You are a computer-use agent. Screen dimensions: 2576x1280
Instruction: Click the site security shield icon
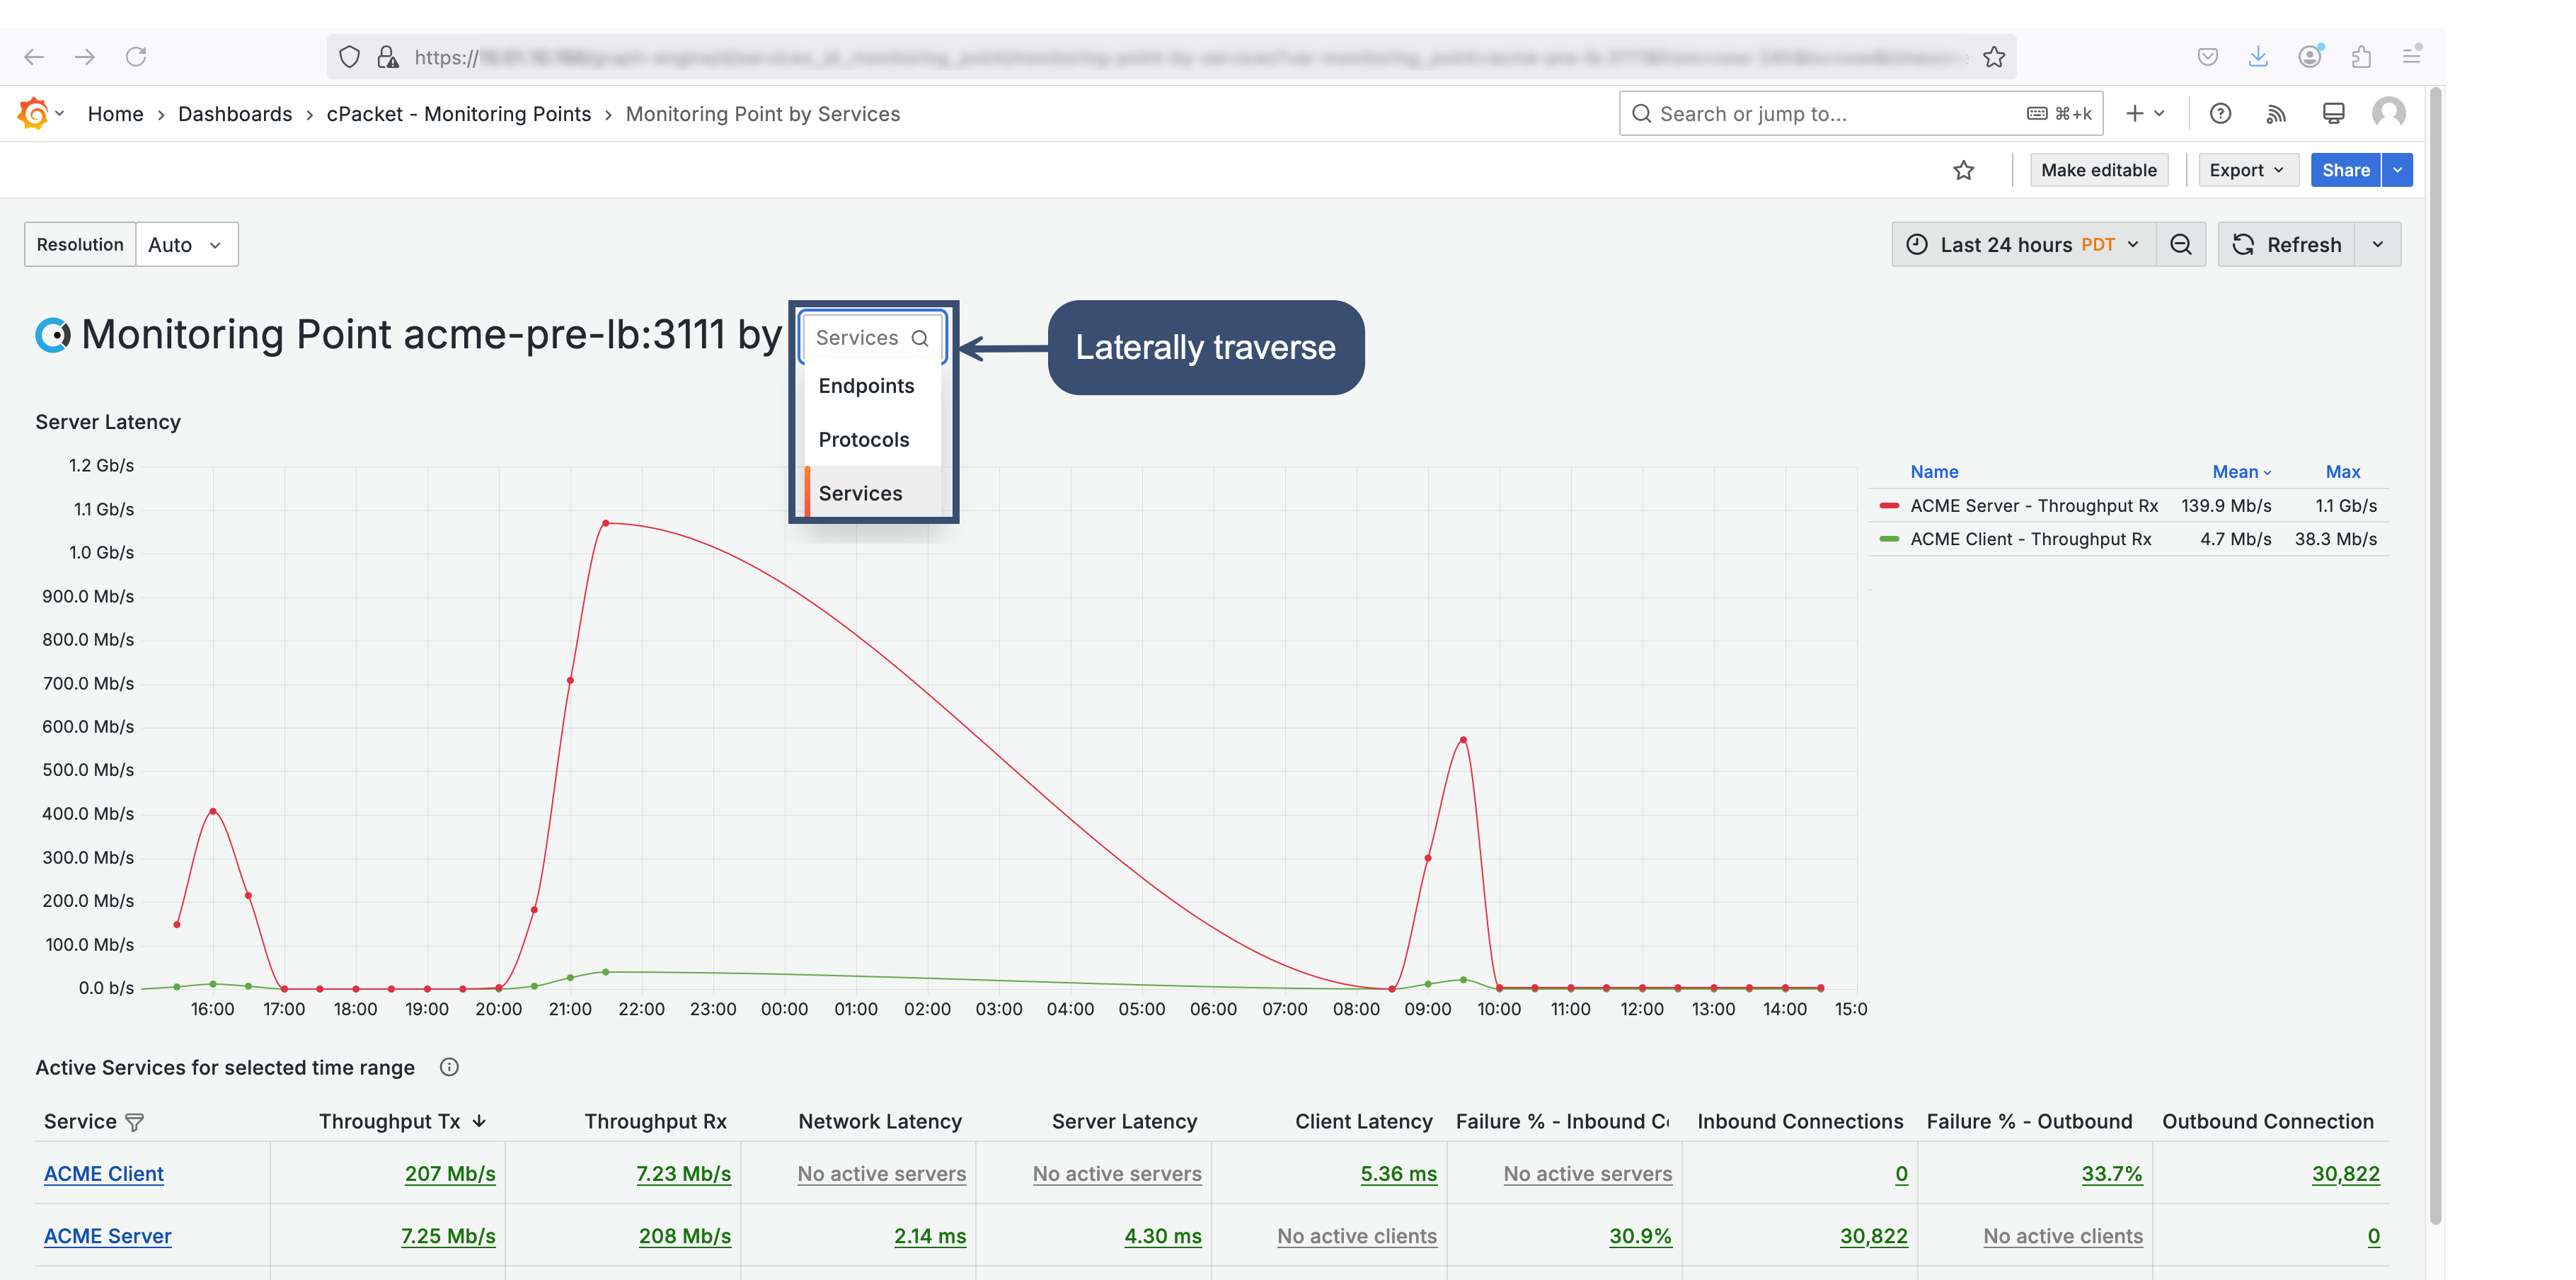[x=349, y=57]
